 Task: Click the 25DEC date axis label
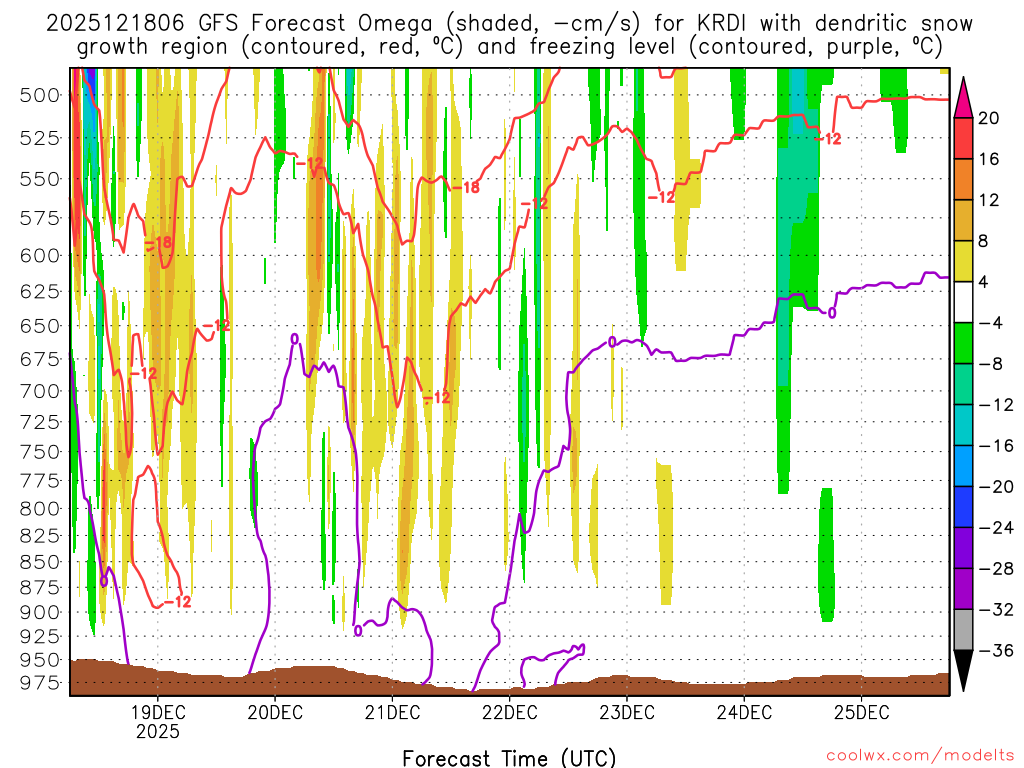[x=861, y=712]
